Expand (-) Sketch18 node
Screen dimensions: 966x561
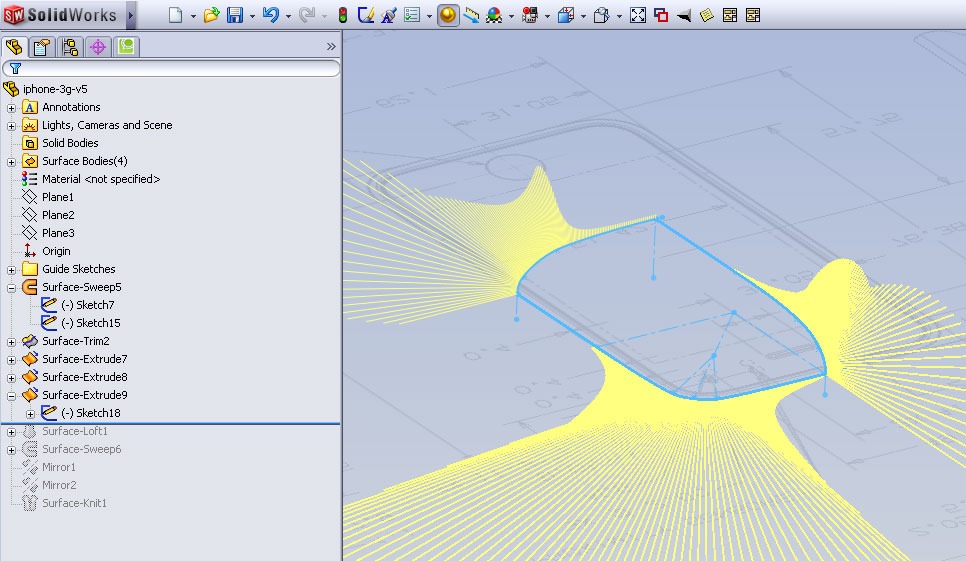click(x=30, y=414)
